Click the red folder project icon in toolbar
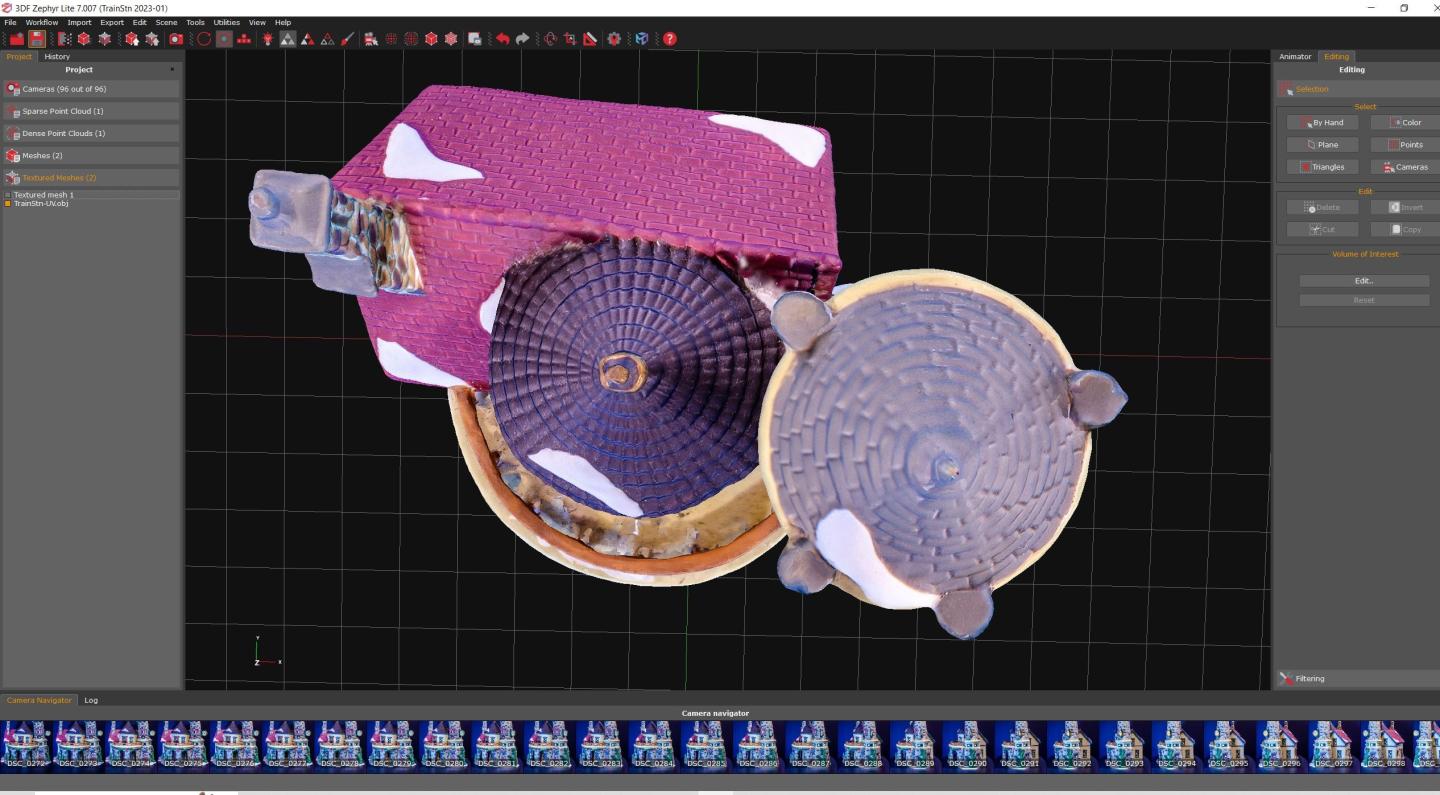The width and height of the screenshot is (1440, 795). coord(17,39)
